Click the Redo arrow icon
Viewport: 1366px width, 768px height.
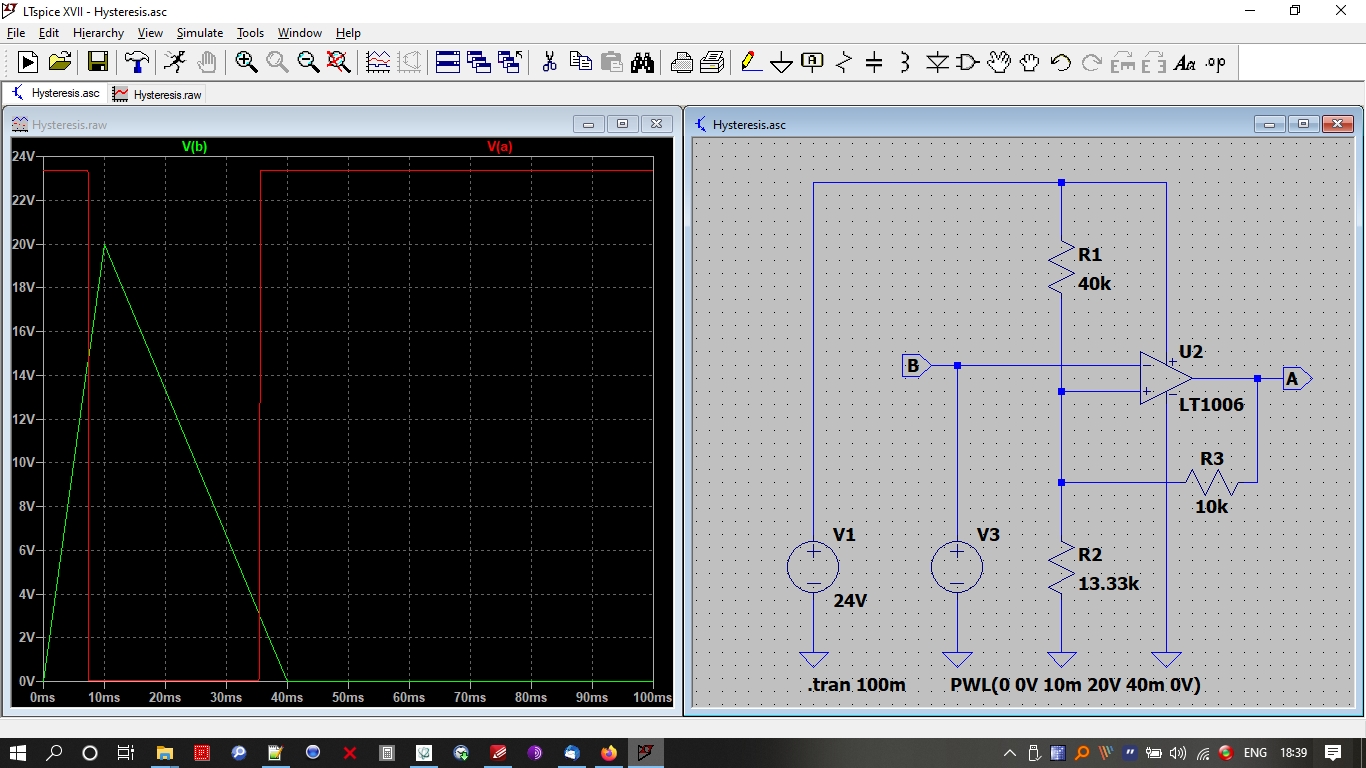[x=1092, y=62]
